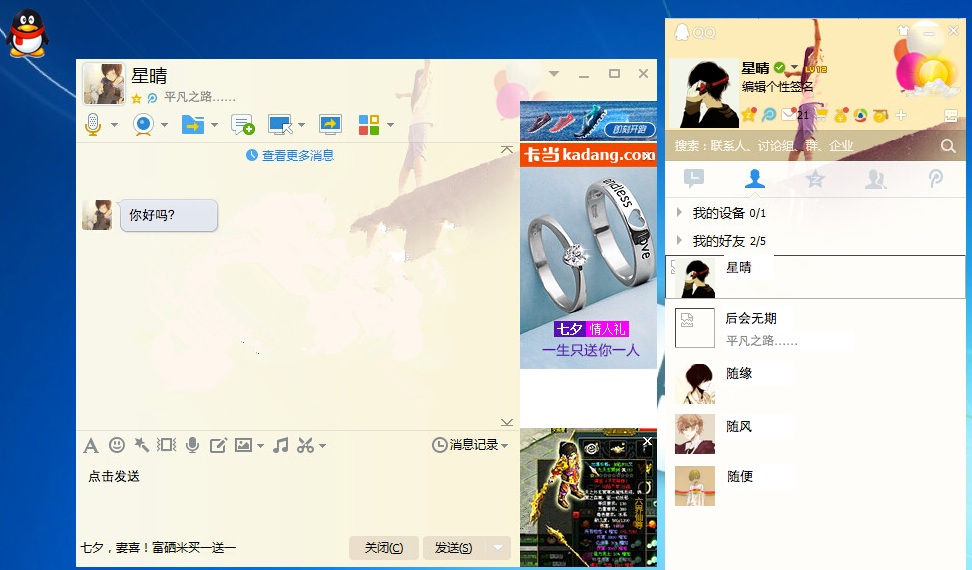The image size is (972, 570).
Task: Open send file options dropdown arrow
Action: (x=214, y=125)
